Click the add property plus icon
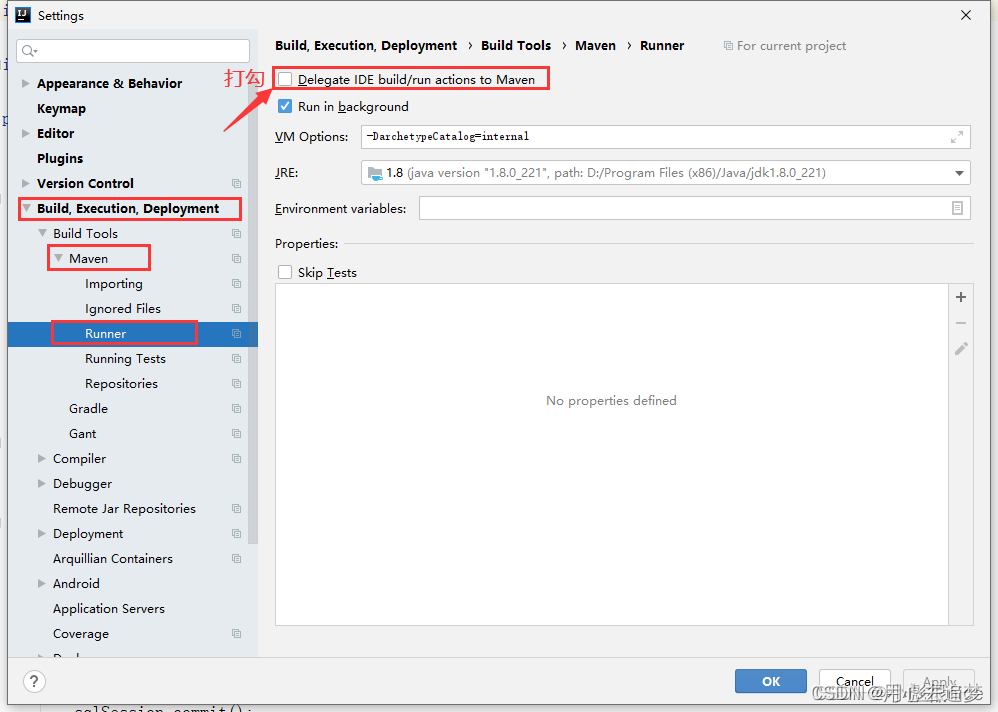The height and width of the screenshot is (712, 998). click(960, 297)
